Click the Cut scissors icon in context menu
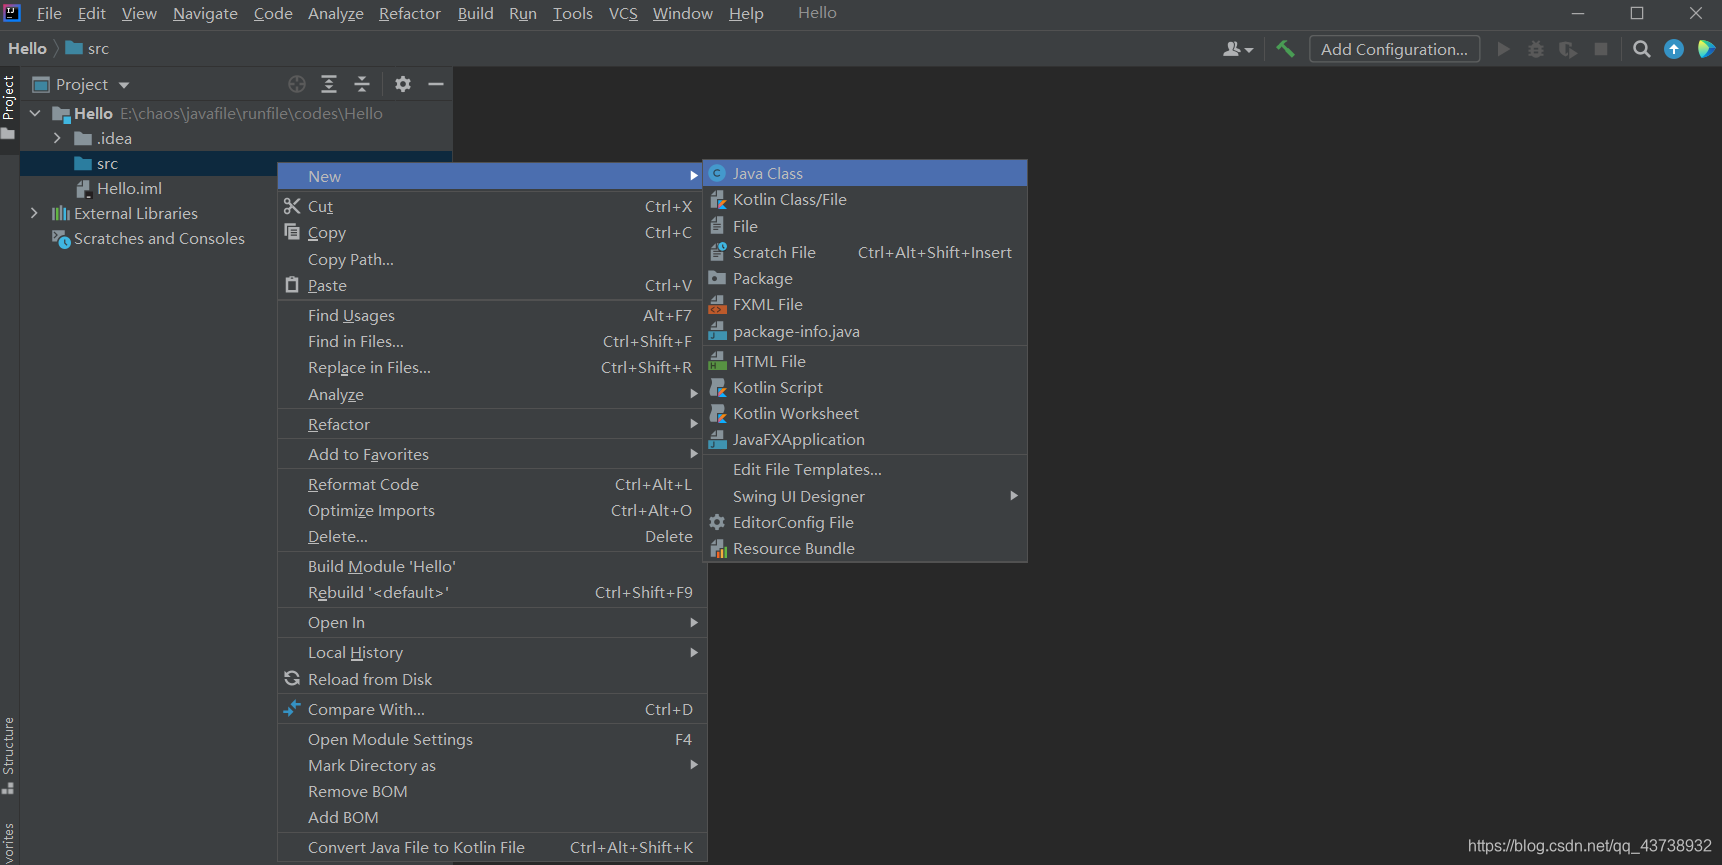 pos(292,206)
